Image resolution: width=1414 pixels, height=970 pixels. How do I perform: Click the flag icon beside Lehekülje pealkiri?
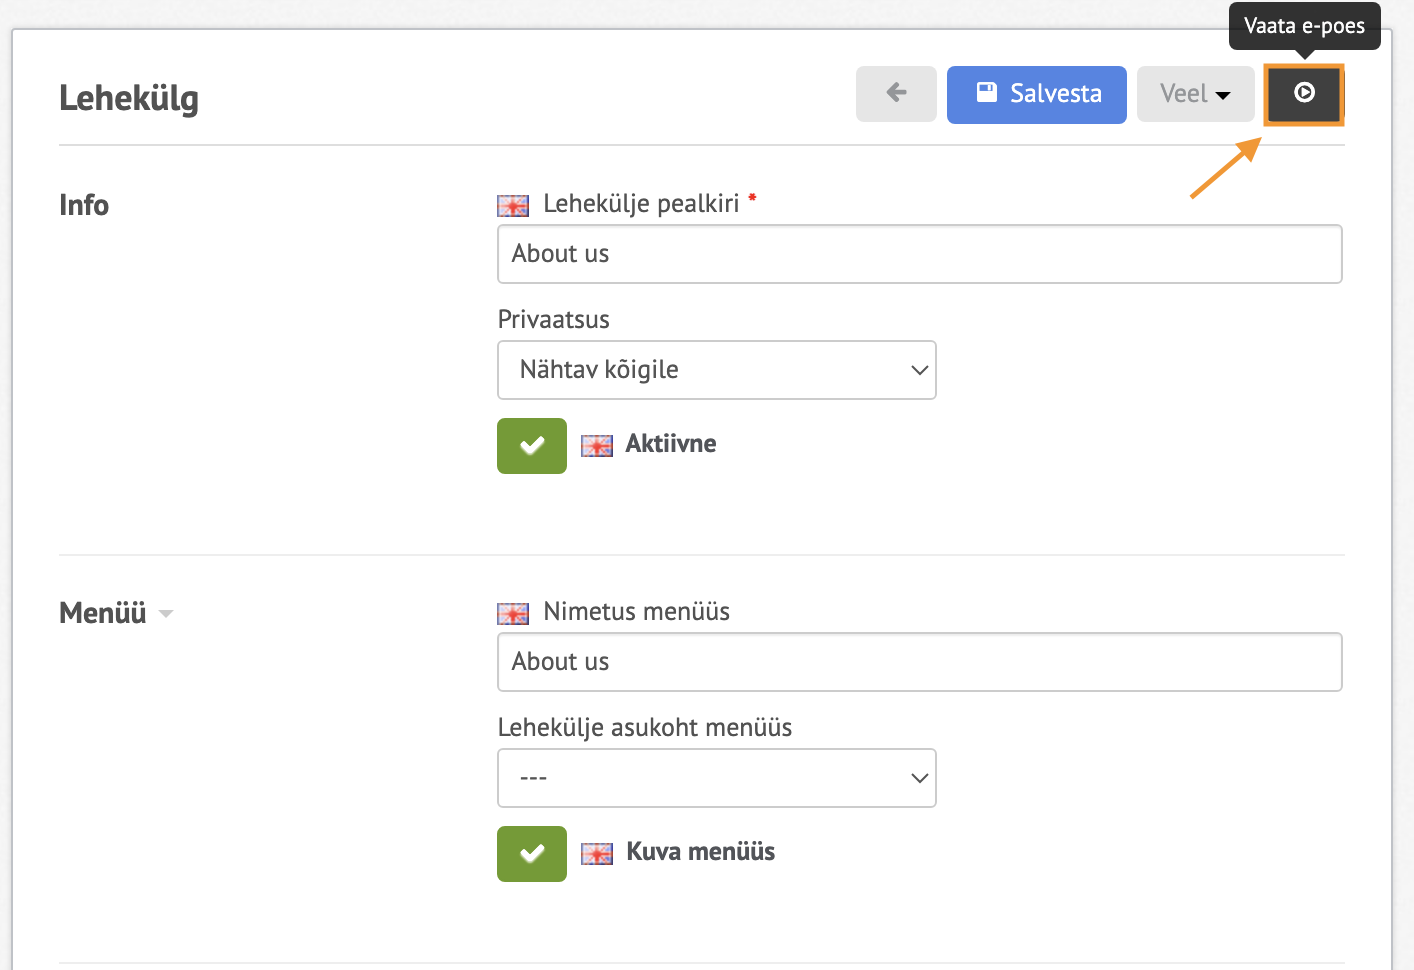pos(513,206)
